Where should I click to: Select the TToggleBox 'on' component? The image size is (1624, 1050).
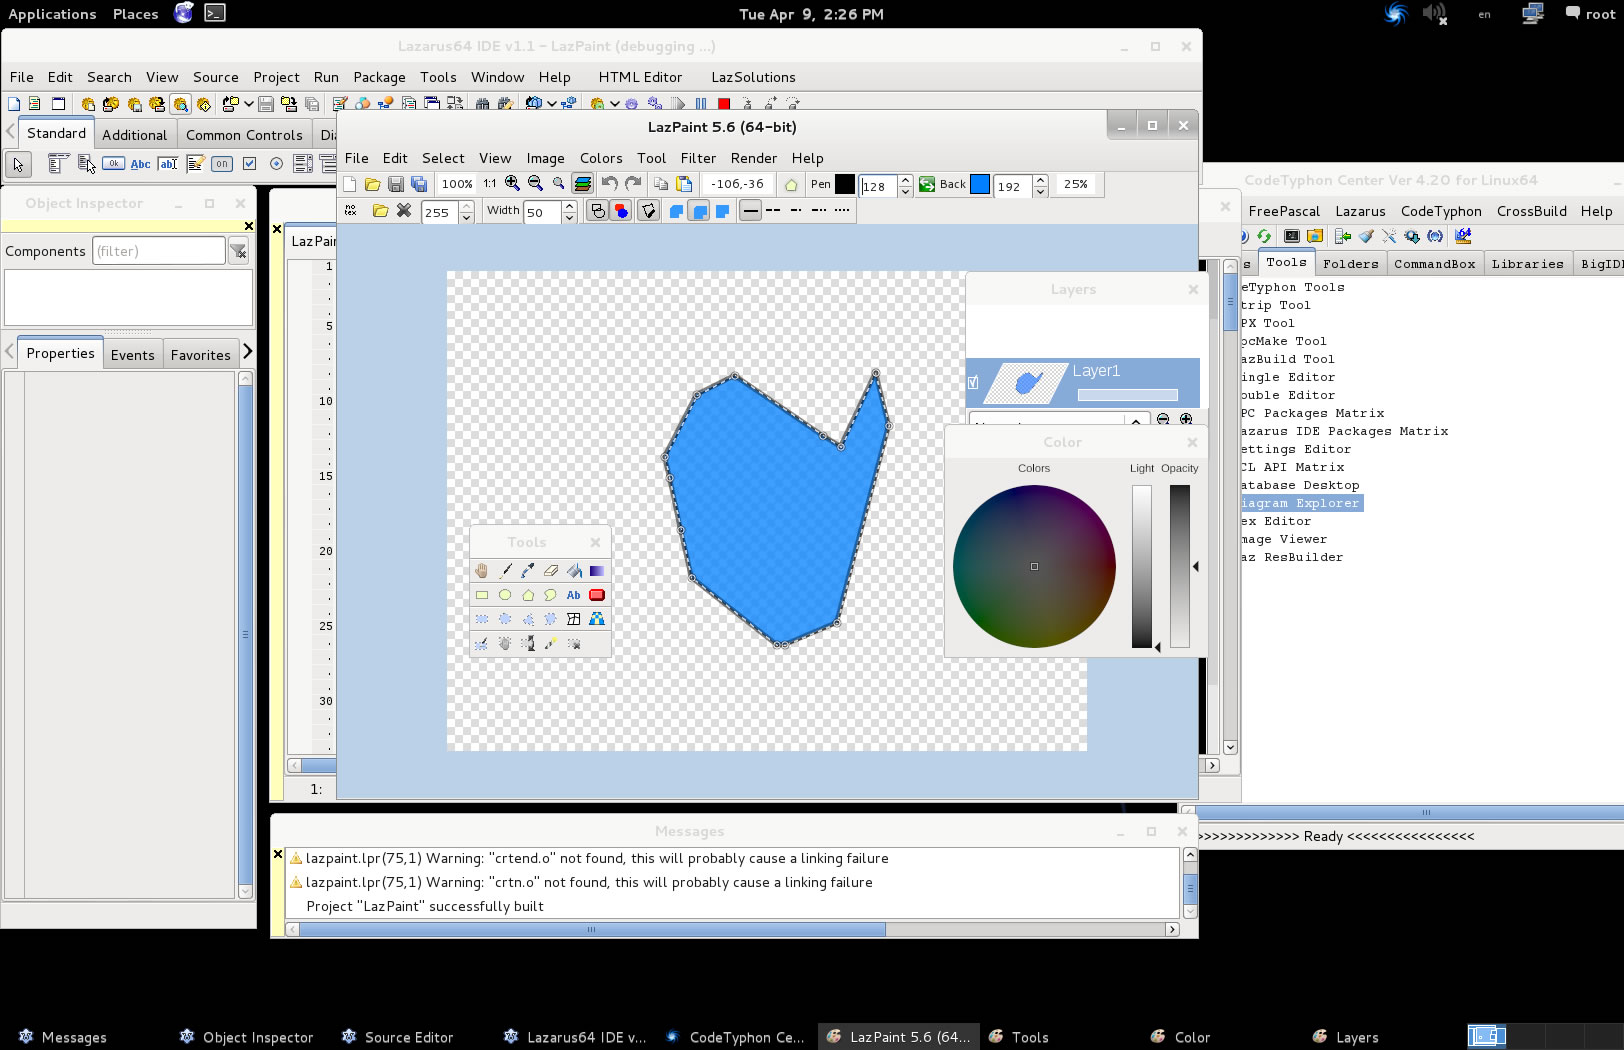click(x=222, y=164)
